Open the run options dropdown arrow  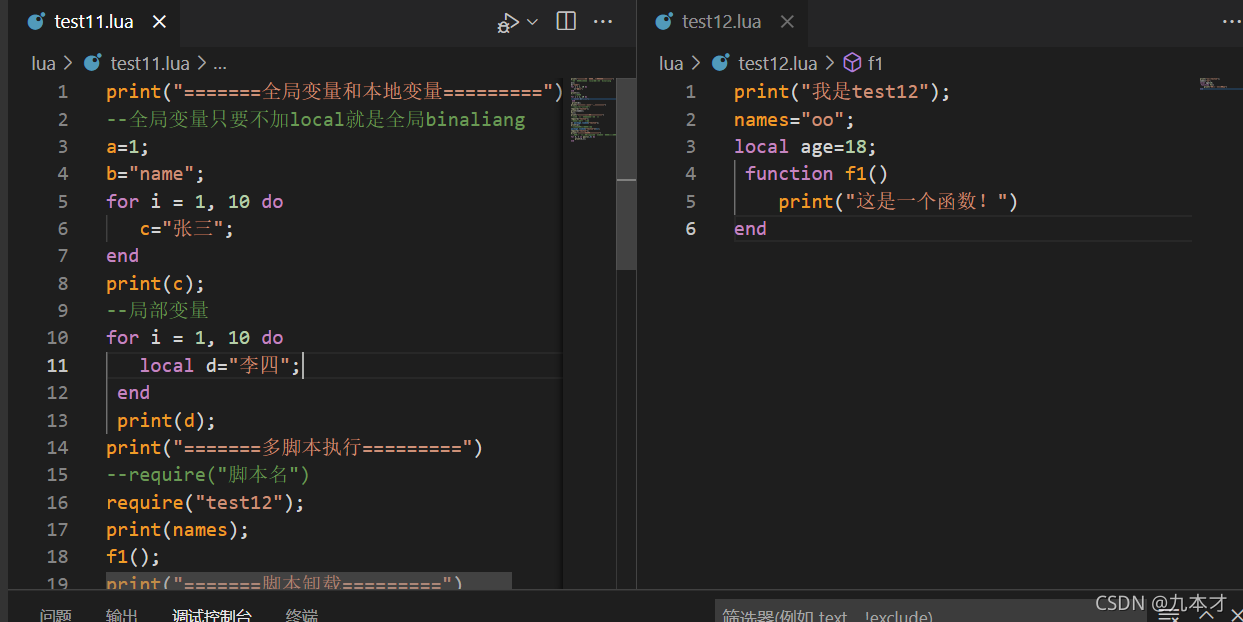(532, 22)
